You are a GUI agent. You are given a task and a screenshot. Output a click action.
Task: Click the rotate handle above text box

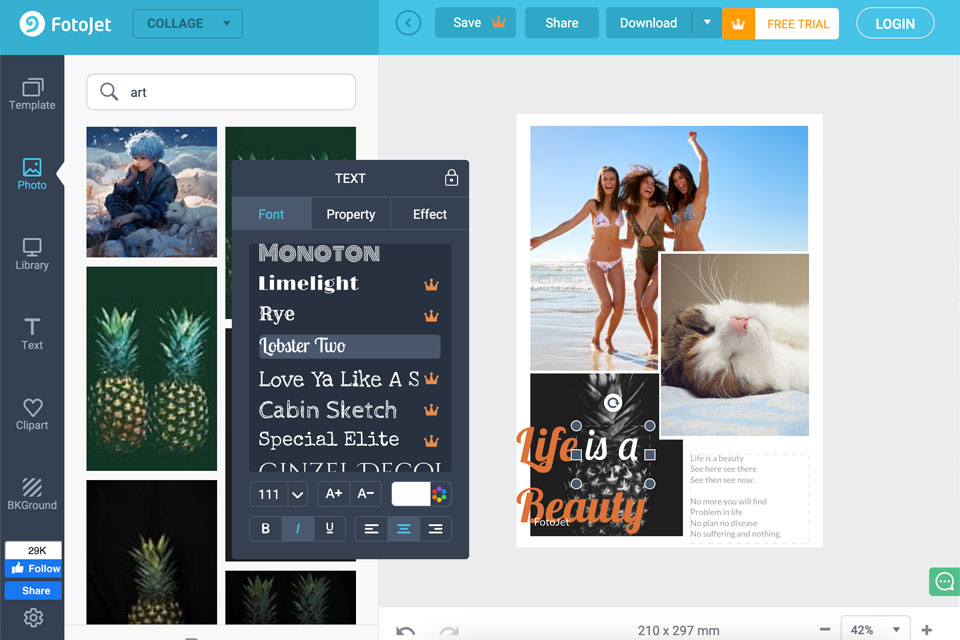tap(613, 402)
